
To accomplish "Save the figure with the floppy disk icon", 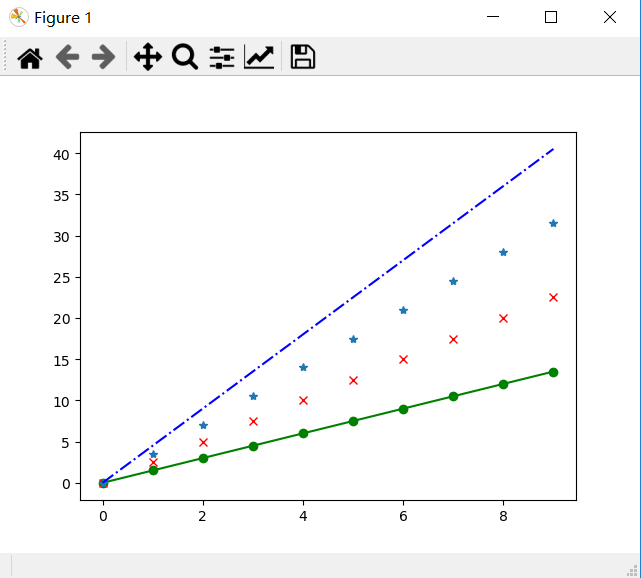I will point(303,56).
